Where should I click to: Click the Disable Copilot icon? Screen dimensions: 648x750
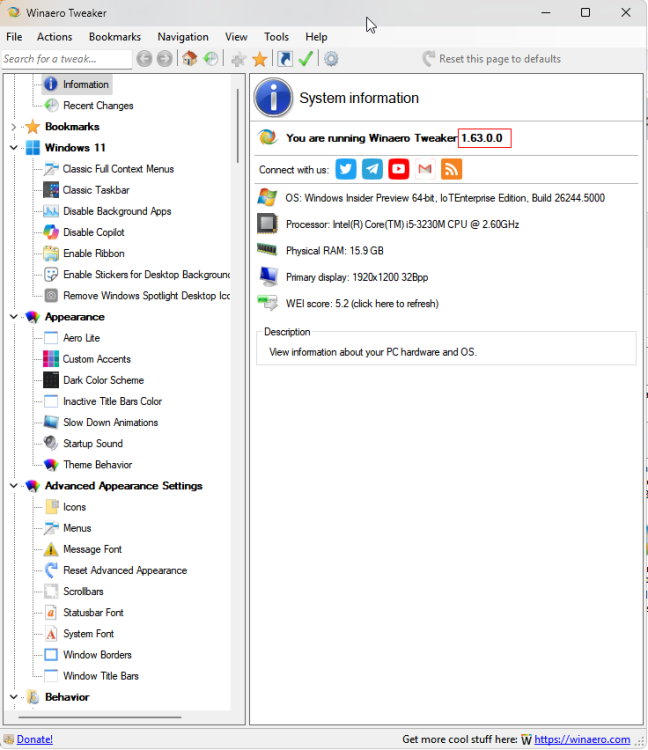point(51,232)
